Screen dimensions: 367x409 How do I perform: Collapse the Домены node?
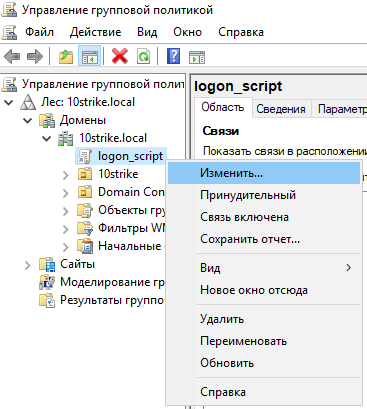28,120
